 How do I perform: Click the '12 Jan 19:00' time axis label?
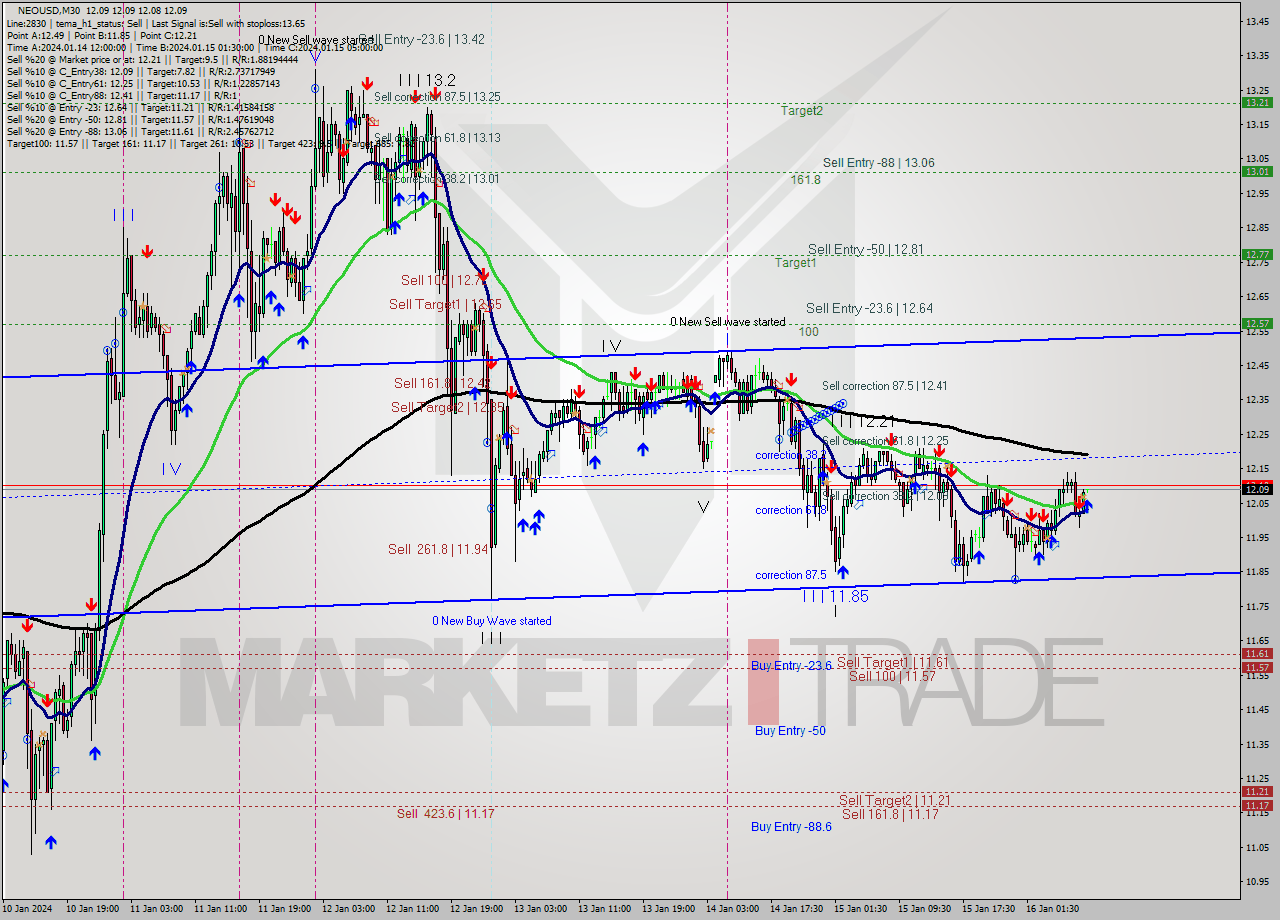pos(476,909)
